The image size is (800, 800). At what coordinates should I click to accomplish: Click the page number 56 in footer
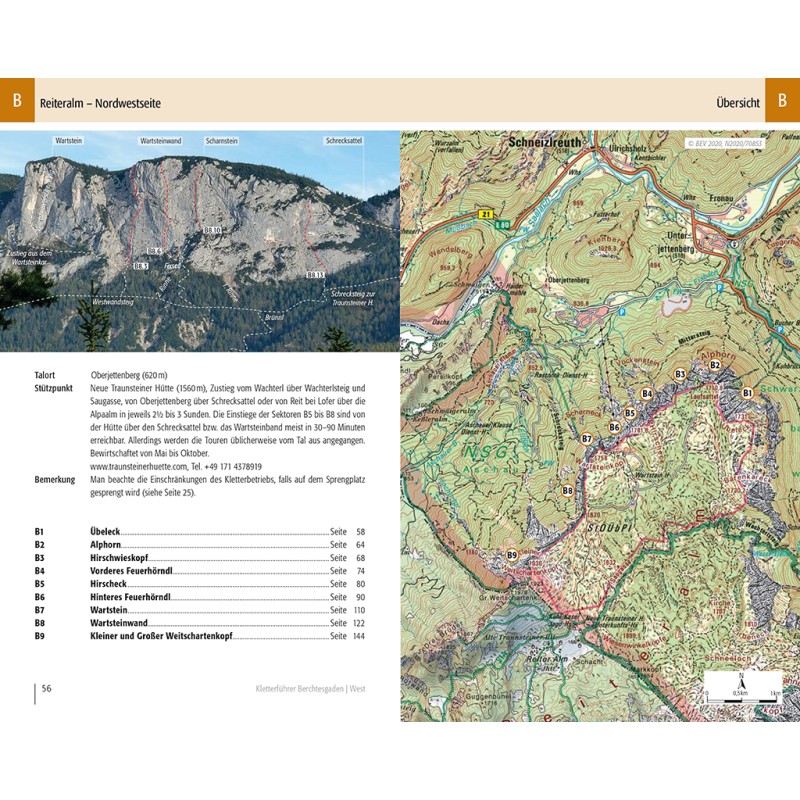click(46, 688)
